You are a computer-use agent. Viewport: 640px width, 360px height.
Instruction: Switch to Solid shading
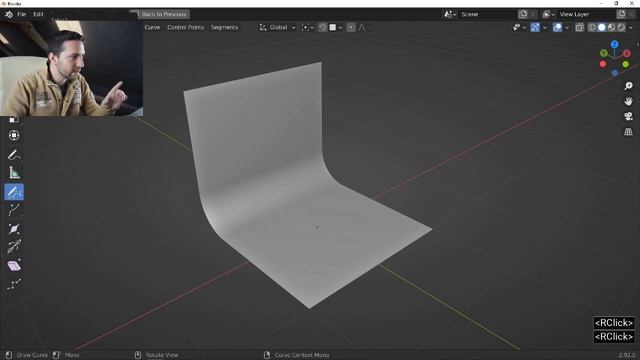tap(602, 27)
